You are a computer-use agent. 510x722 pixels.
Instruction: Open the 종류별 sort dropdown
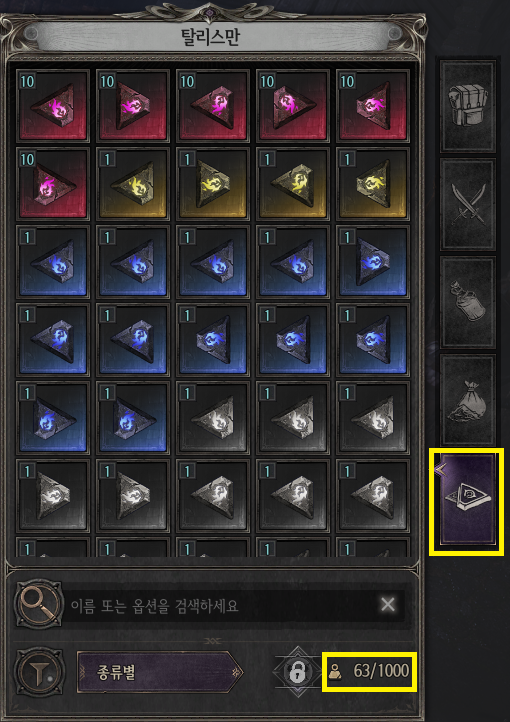159,672
